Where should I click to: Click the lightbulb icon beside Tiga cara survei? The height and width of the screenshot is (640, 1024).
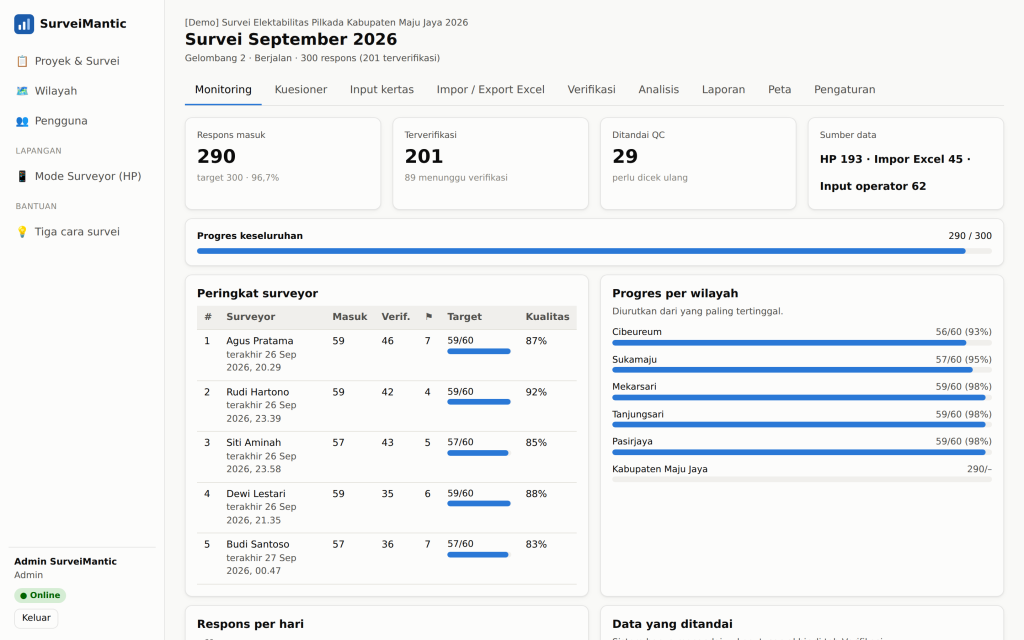(22, 232)
